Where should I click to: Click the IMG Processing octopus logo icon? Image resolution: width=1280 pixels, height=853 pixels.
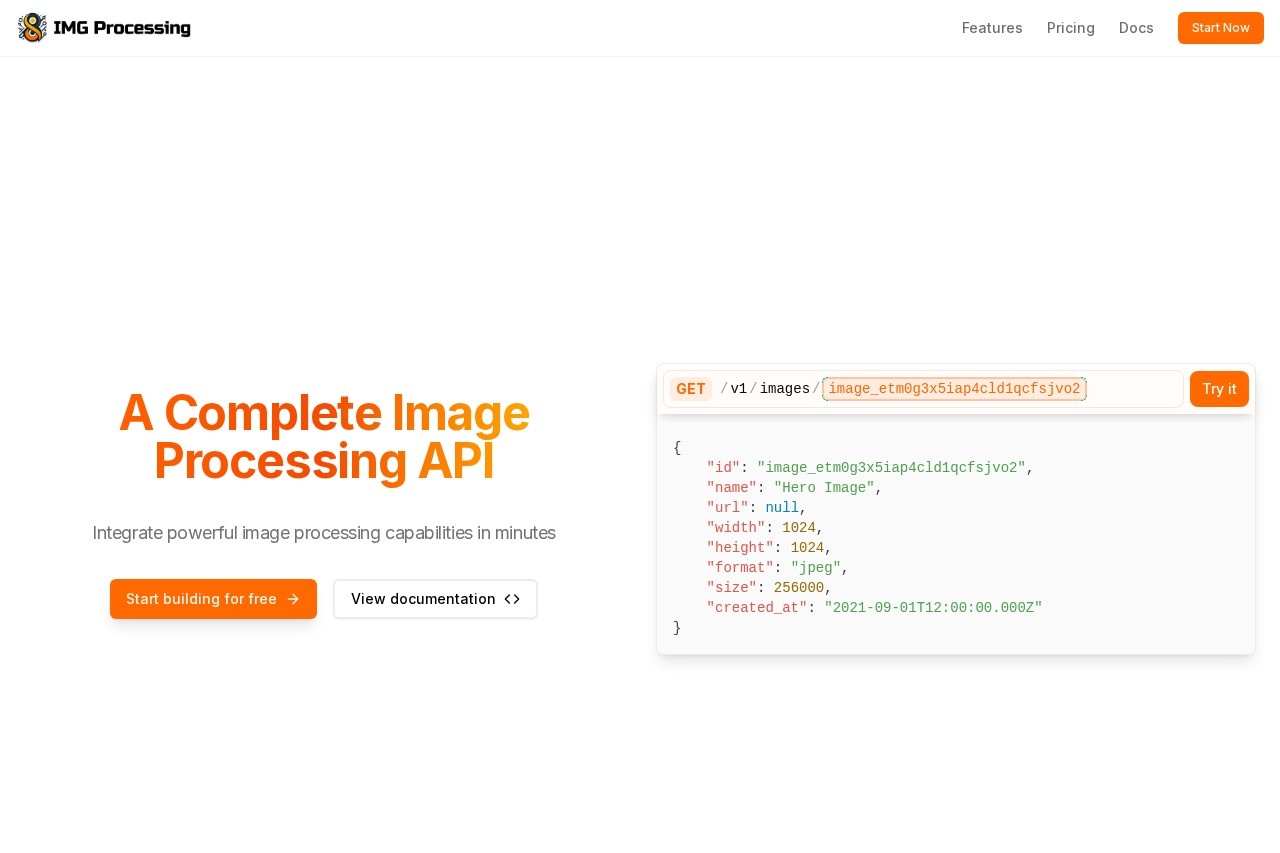pyautogui.click(x=32, y=28)
